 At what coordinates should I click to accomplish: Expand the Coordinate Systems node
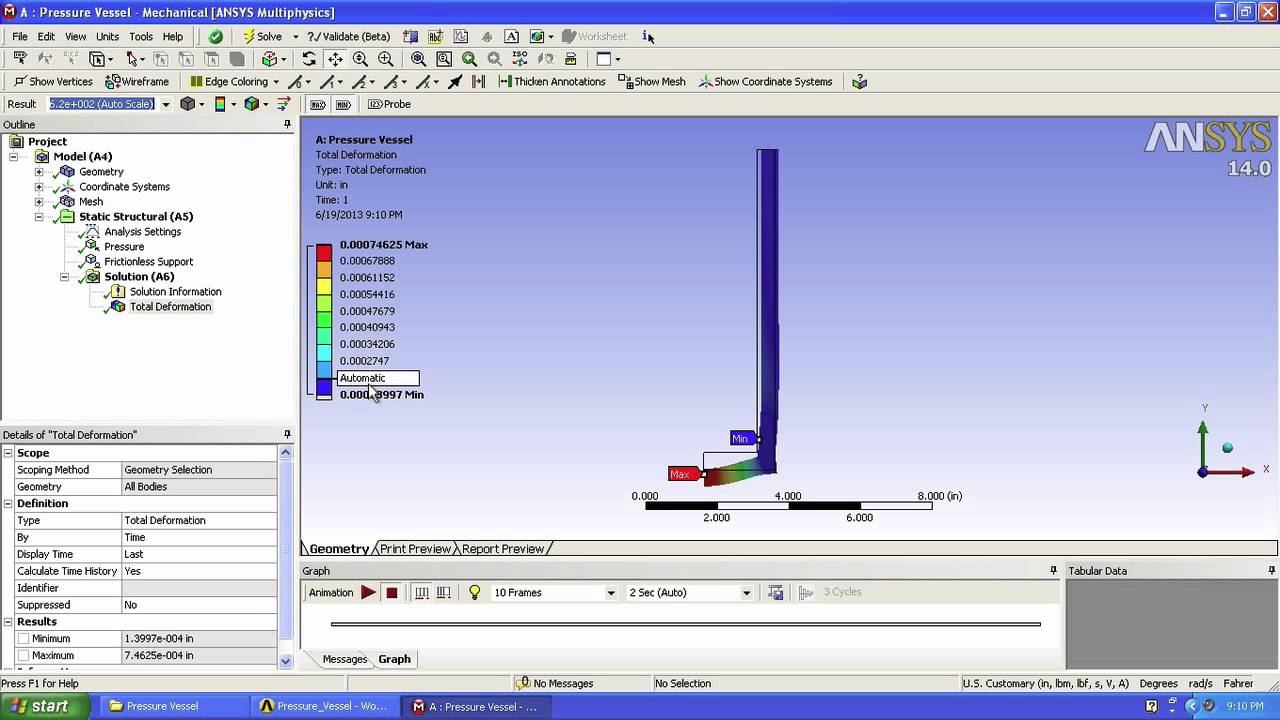[x=39, y=187]
